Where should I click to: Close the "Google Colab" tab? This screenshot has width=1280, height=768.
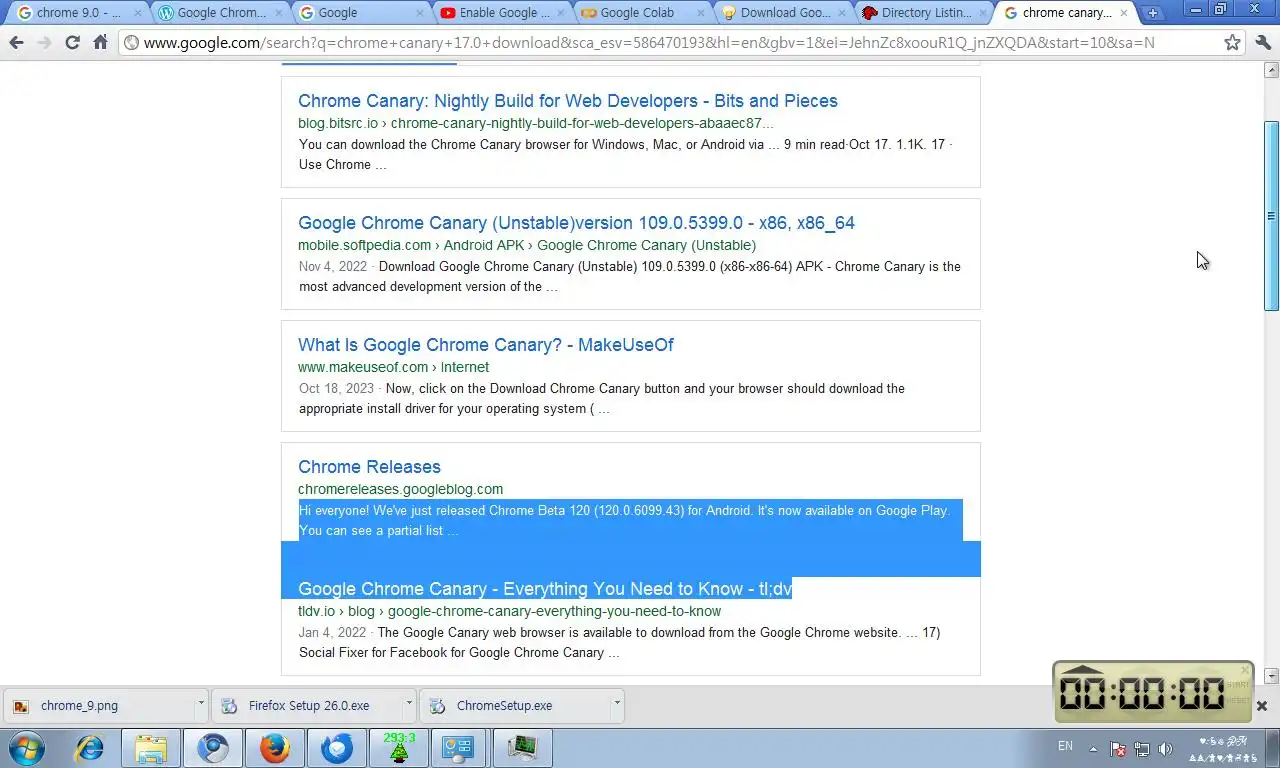point(700,13)
